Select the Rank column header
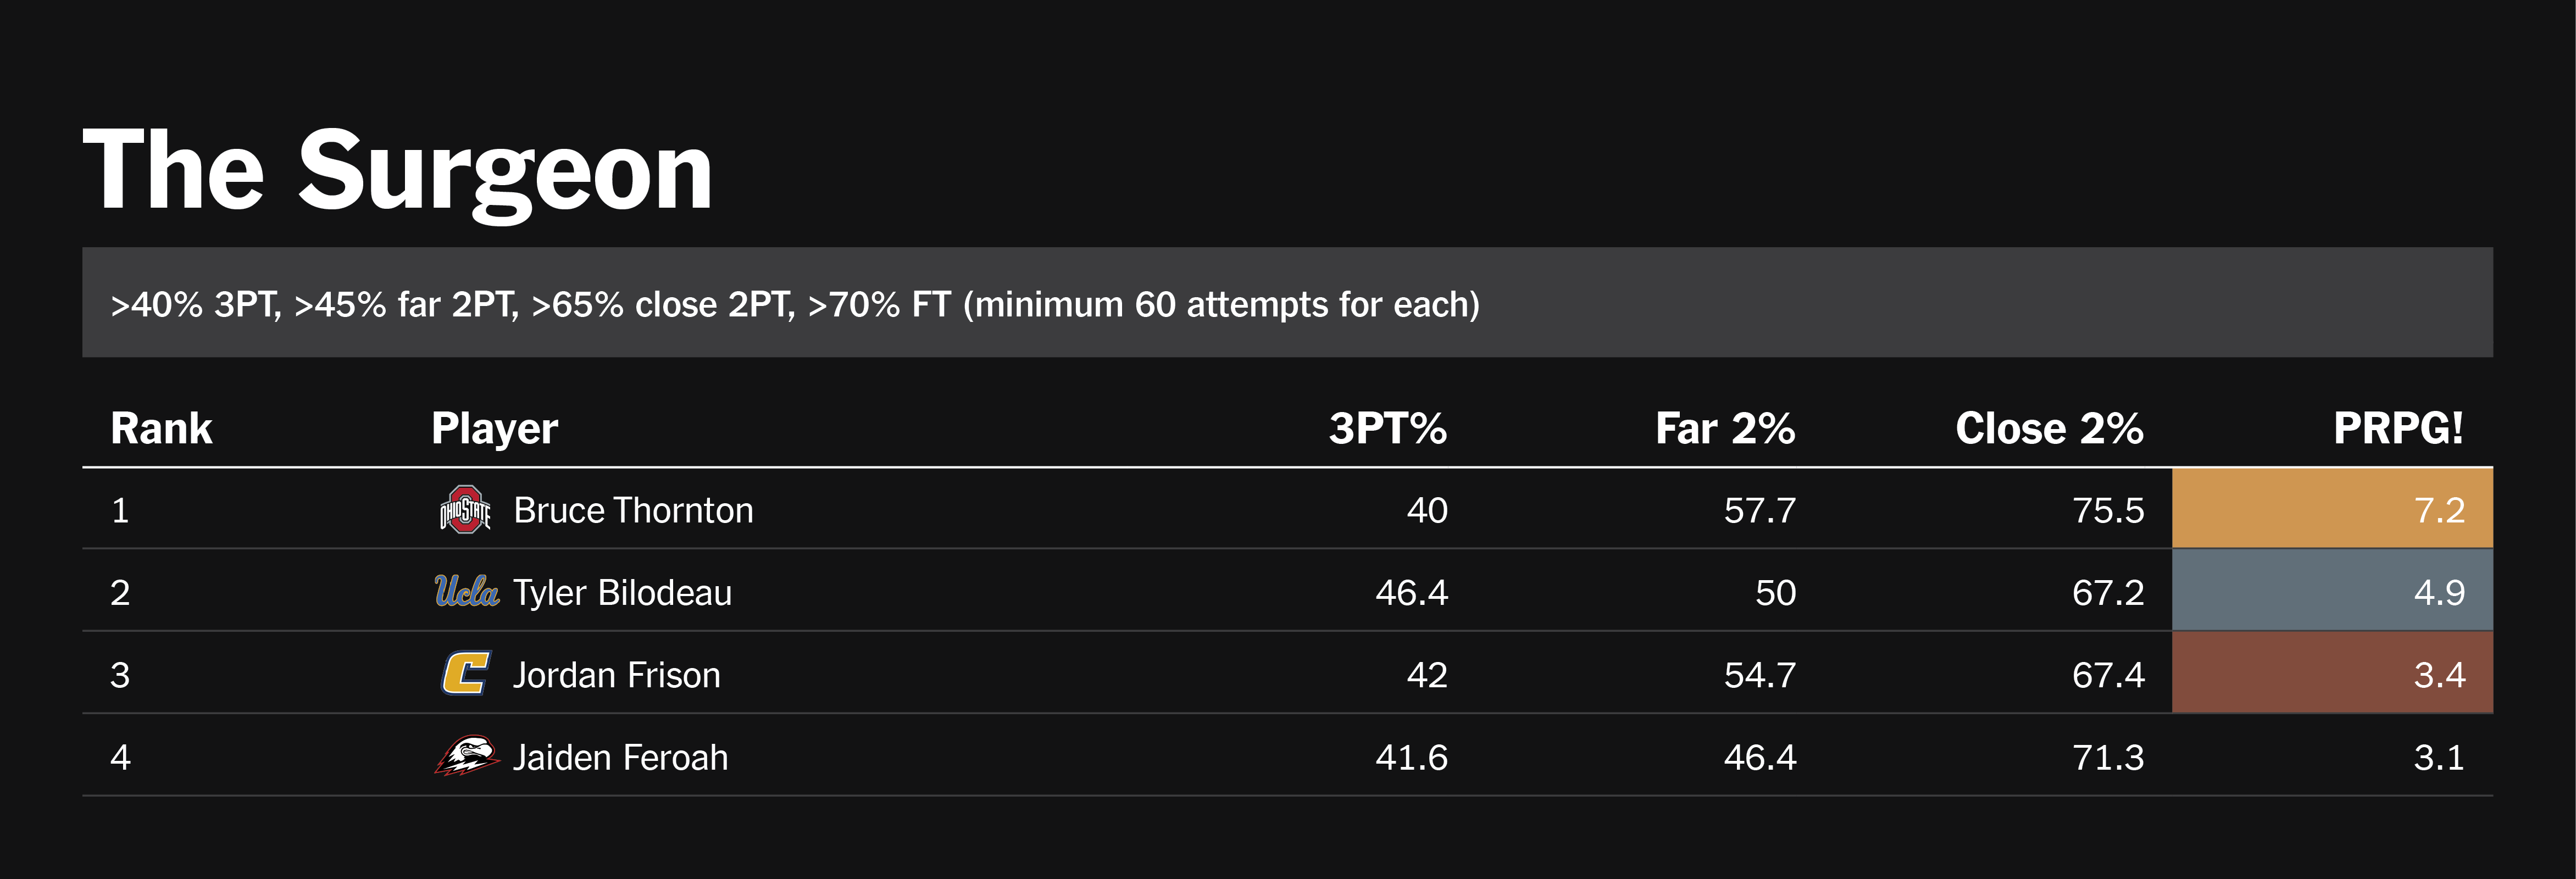This screenshot has width=2576, height=879. click(161, 429)
